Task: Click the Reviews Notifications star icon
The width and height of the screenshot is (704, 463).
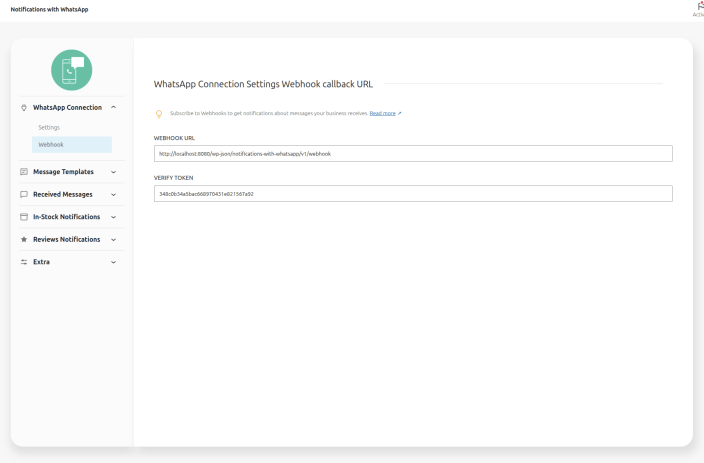Action: [24, 240]
